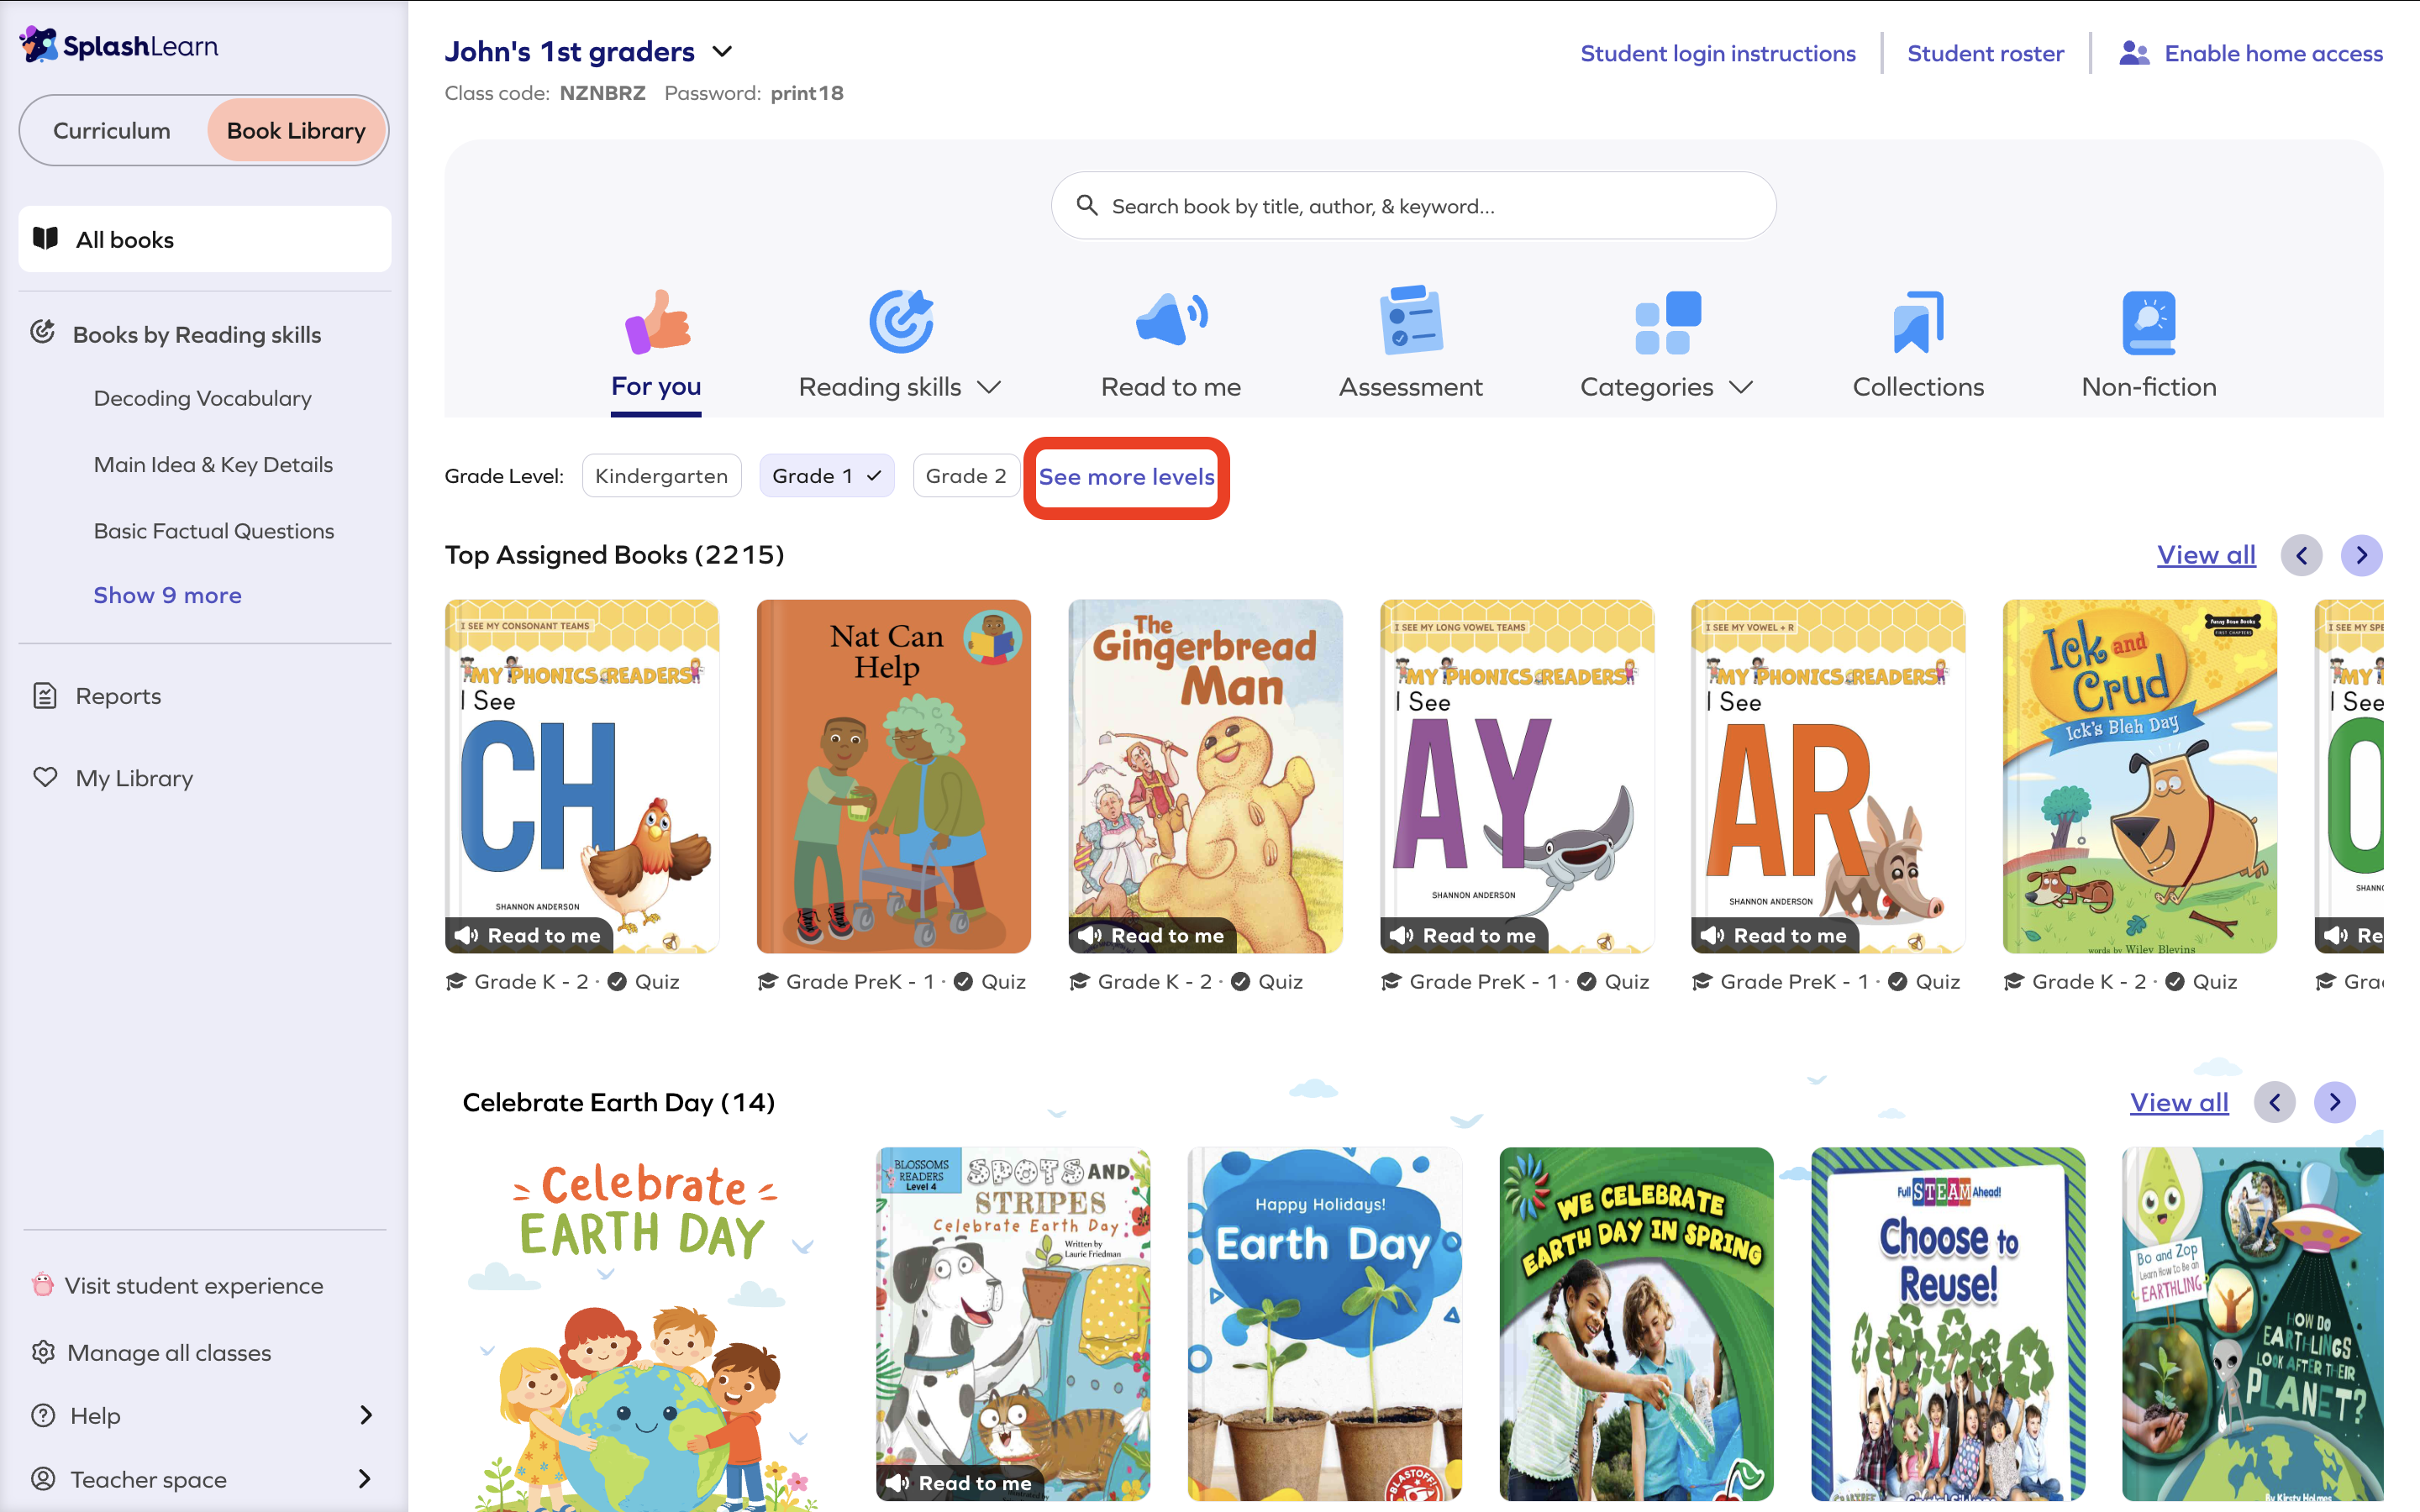Screen dimensions: 2420x1512
Task: Click the Reports document icon
Action: tap(45, 695)
